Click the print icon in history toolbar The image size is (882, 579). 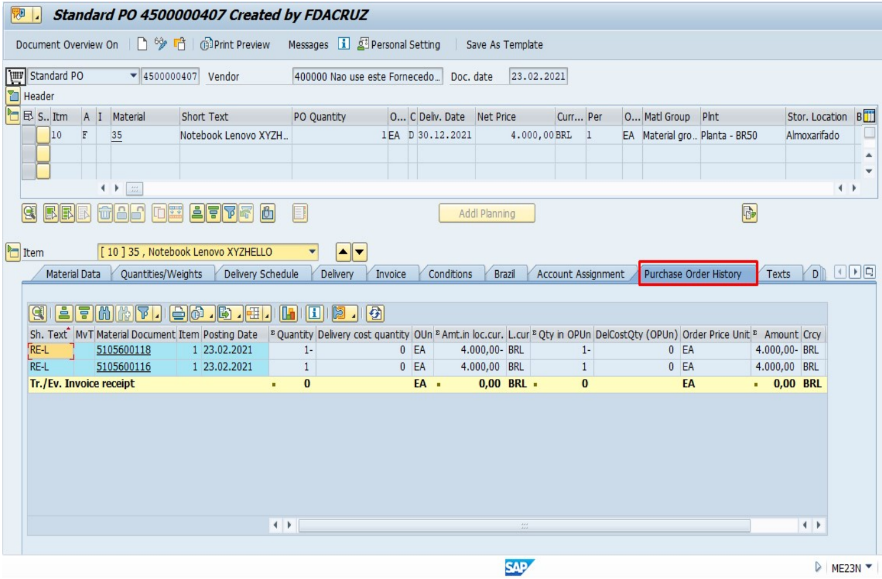tap(178, 313)
